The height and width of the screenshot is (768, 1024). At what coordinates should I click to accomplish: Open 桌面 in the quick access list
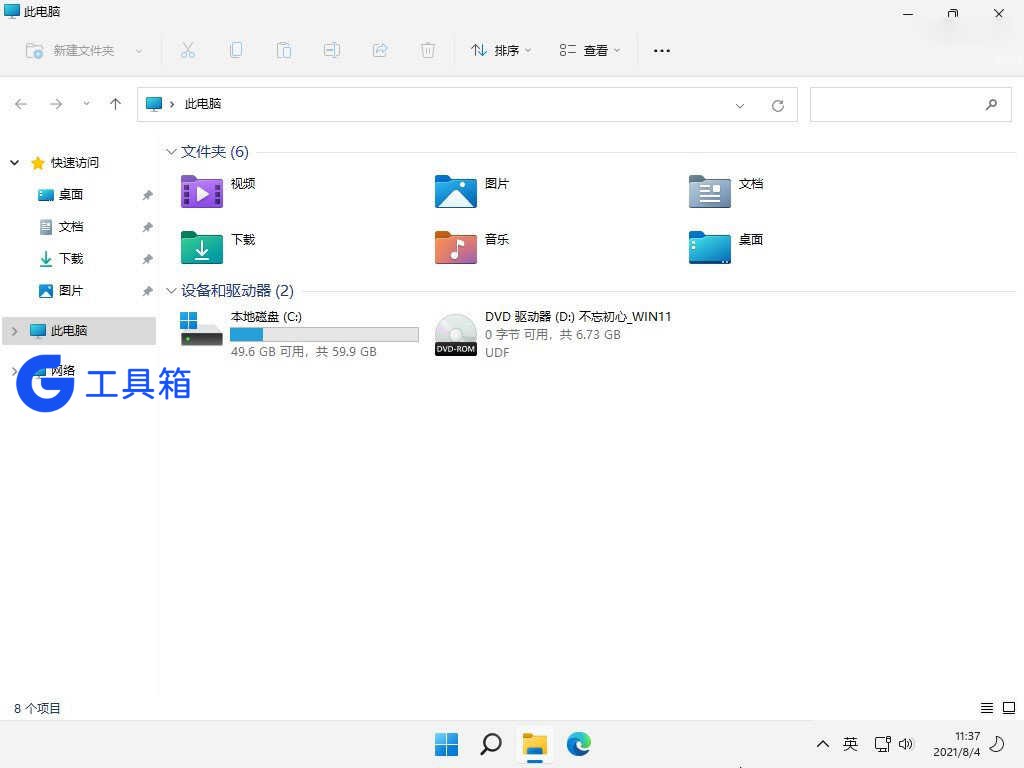71,195
